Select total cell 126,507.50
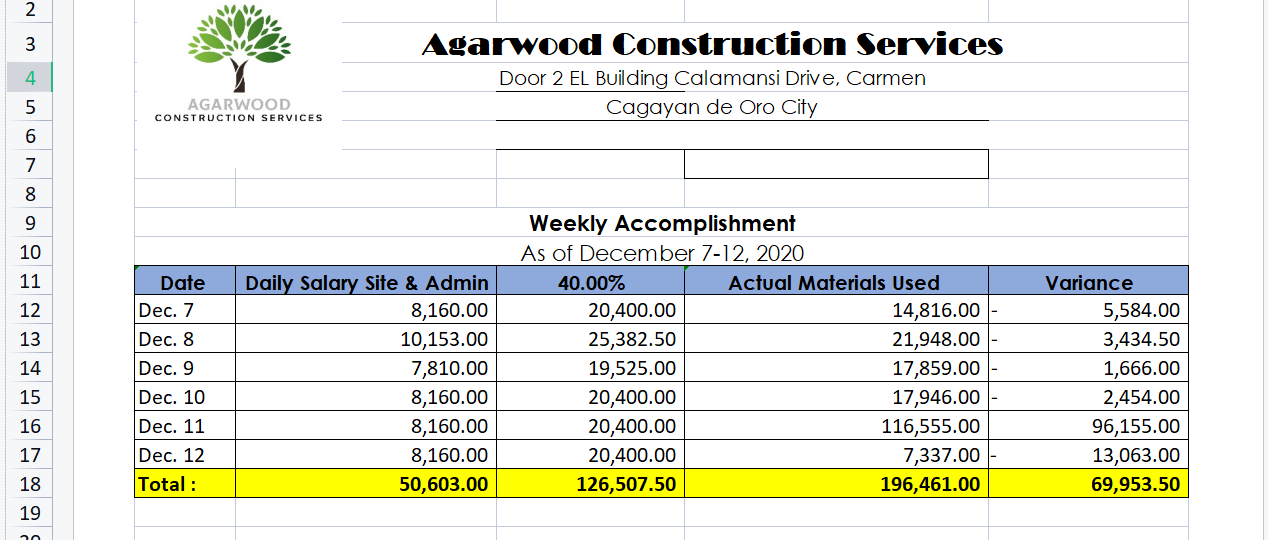The height and width of the screenshot is (540, 1268). click(x=591, y=484)
